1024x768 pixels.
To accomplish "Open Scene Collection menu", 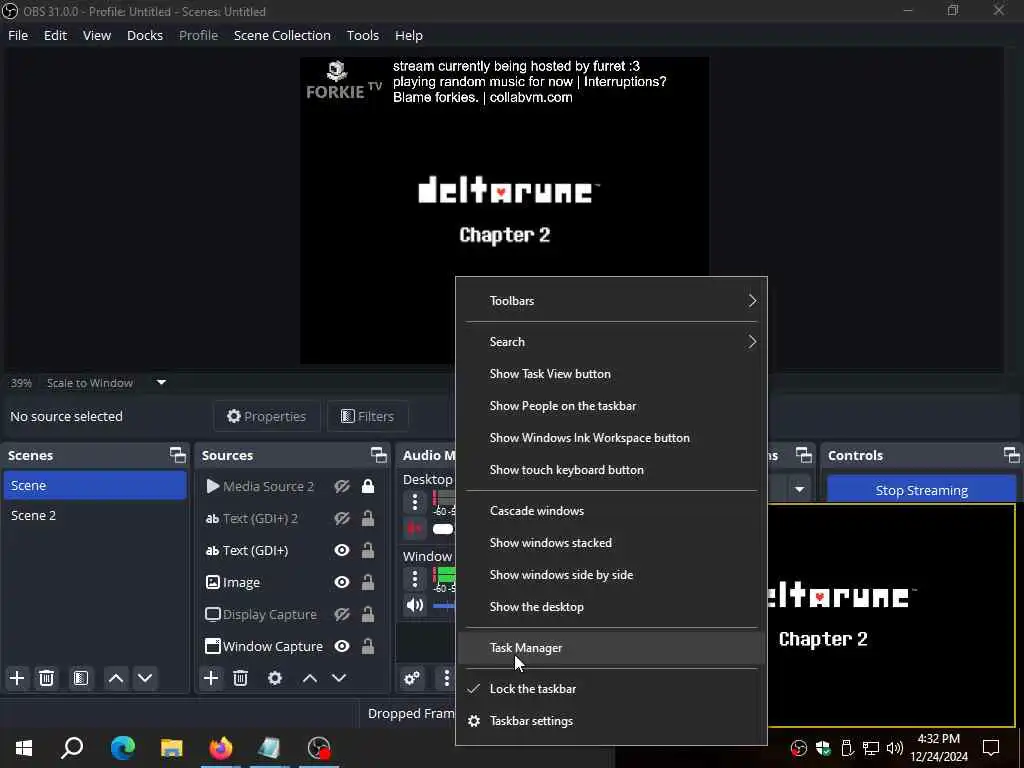I will click(282, 35).
